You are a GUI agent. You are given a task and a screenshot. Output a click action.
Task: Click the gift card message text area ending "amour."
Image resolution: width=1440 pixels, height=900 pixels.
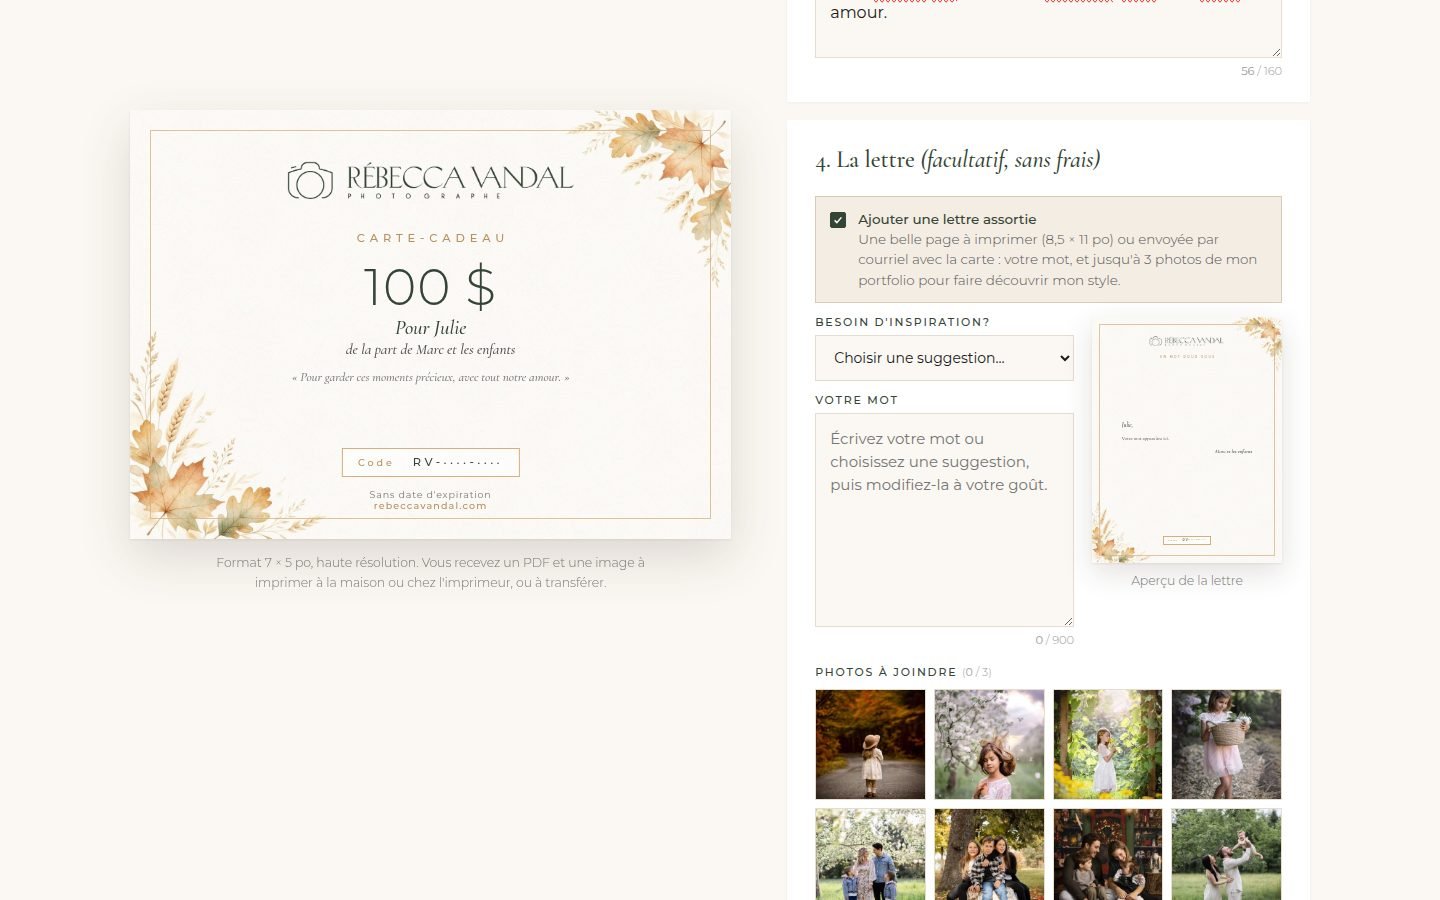1048,28
